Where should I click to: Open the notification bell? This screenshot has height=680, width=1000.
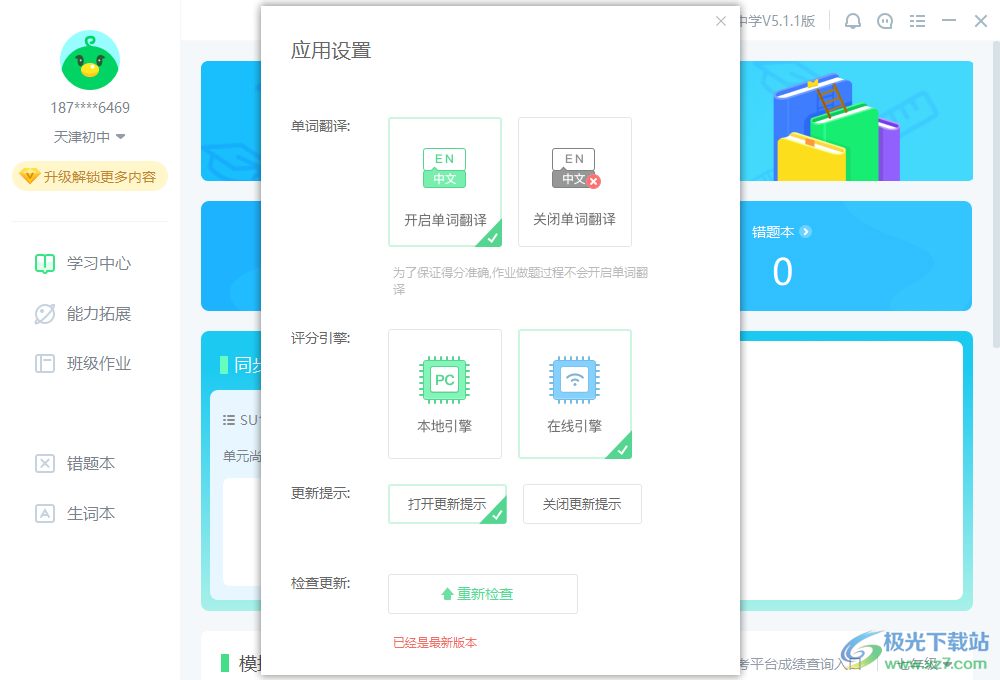853,21
